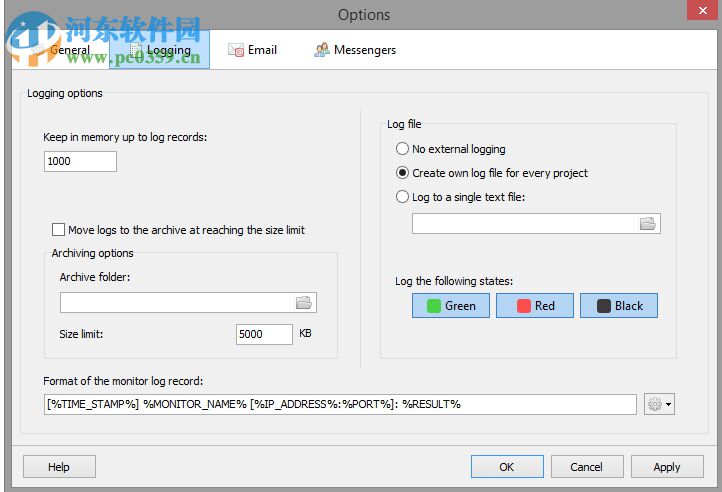This screenshot has width=722, height=492.
Task: Click the Archive folder path field
Action: [x=188, y=303]
